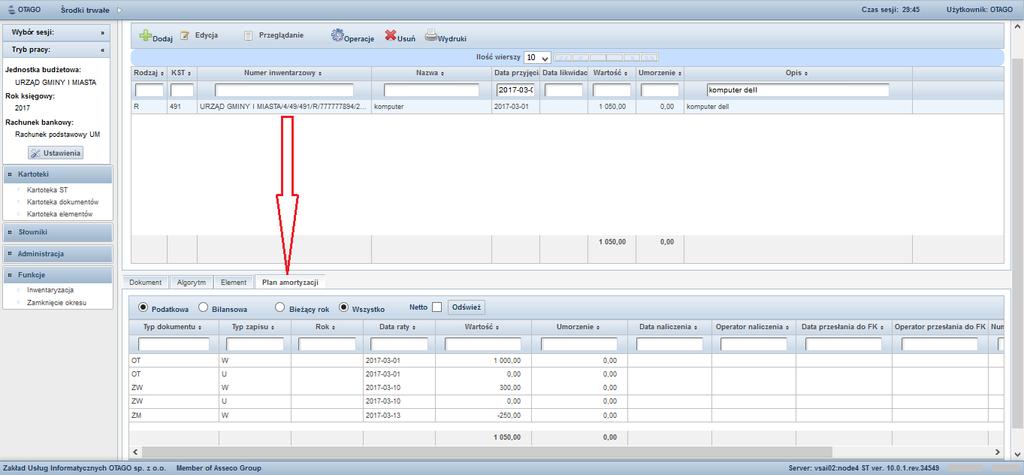Focus the Data raty filter field
1024x475 pixels.
tap(399, 344)
